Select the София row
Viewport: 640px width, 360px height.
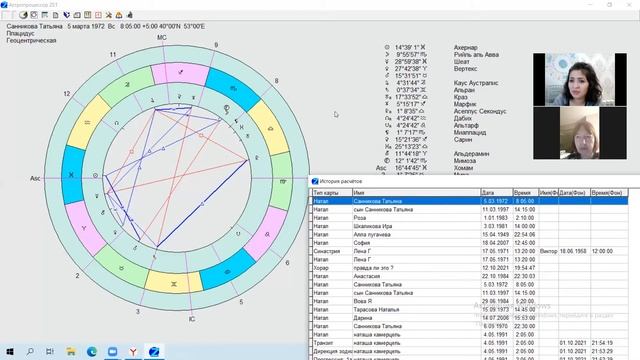[470, 243]
